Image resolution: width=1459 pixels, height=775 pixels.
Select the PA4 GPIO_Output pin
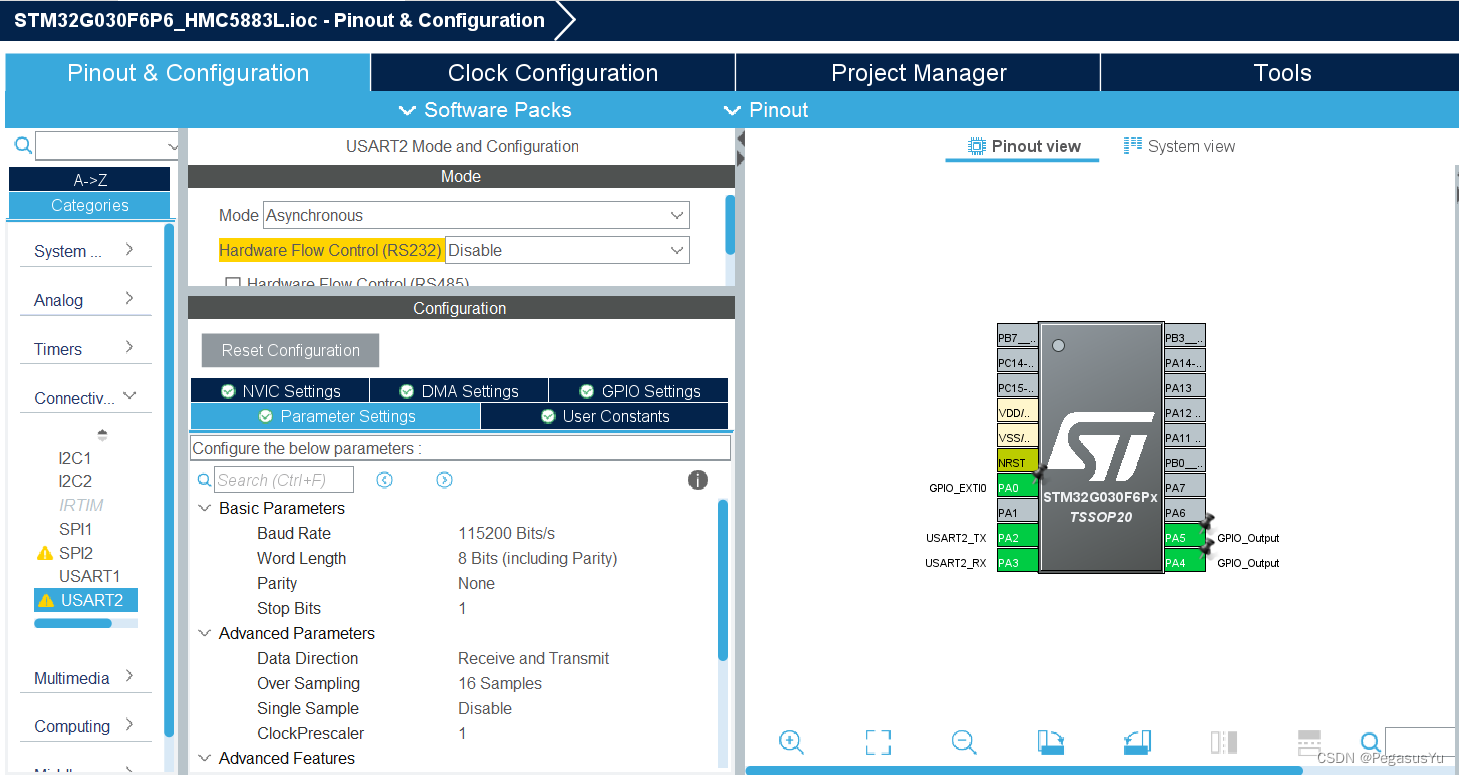coord(1184,562)
